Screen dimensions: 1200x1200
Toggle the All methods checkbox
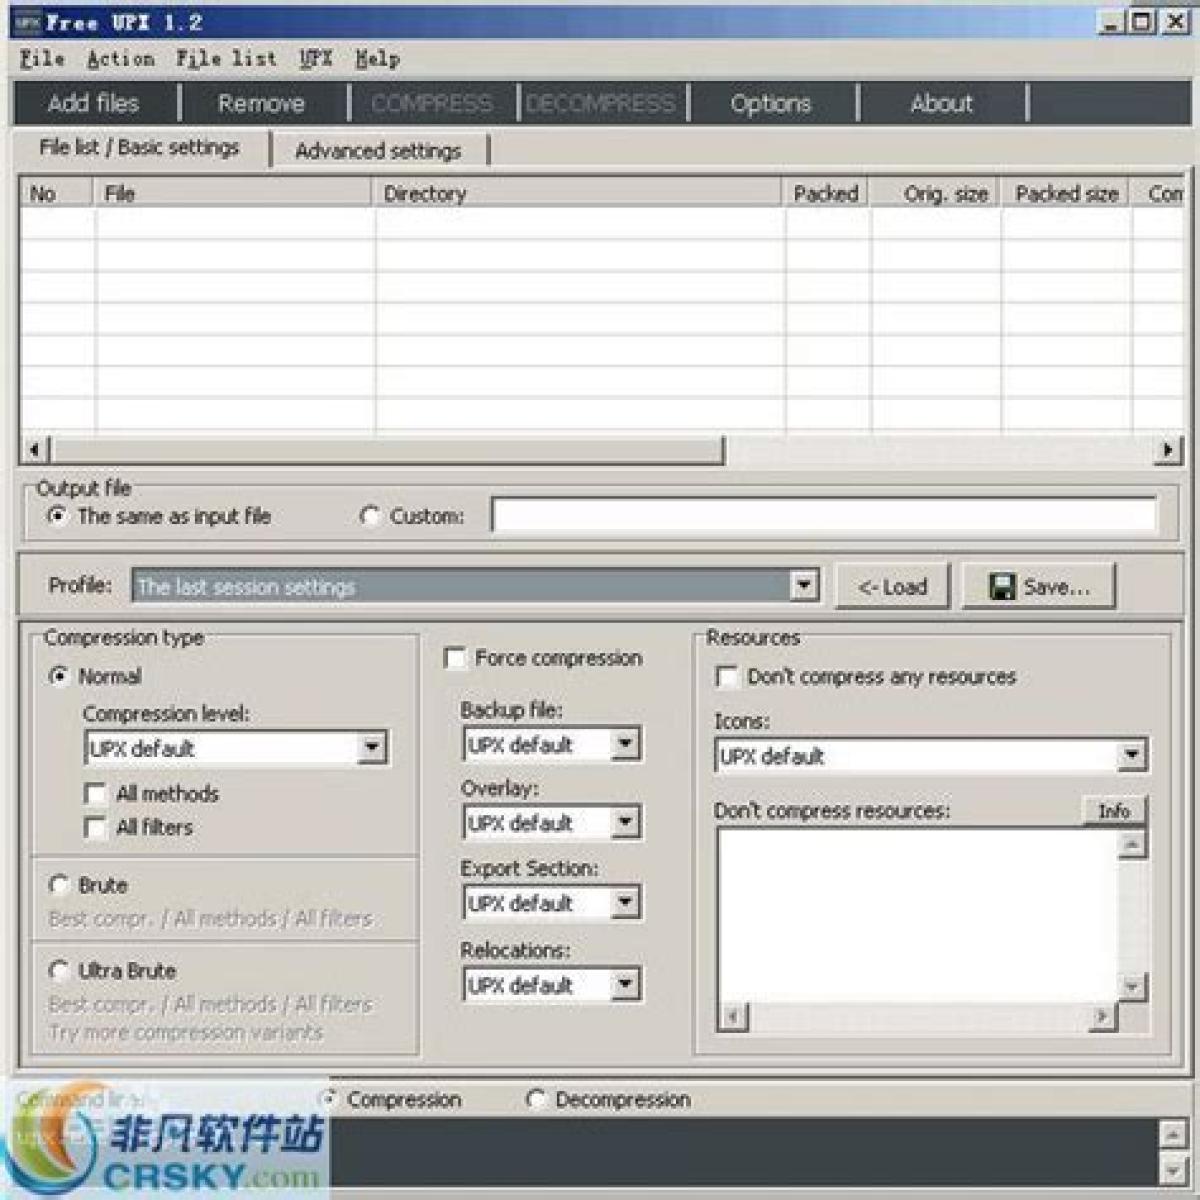(x=96, y=794)
